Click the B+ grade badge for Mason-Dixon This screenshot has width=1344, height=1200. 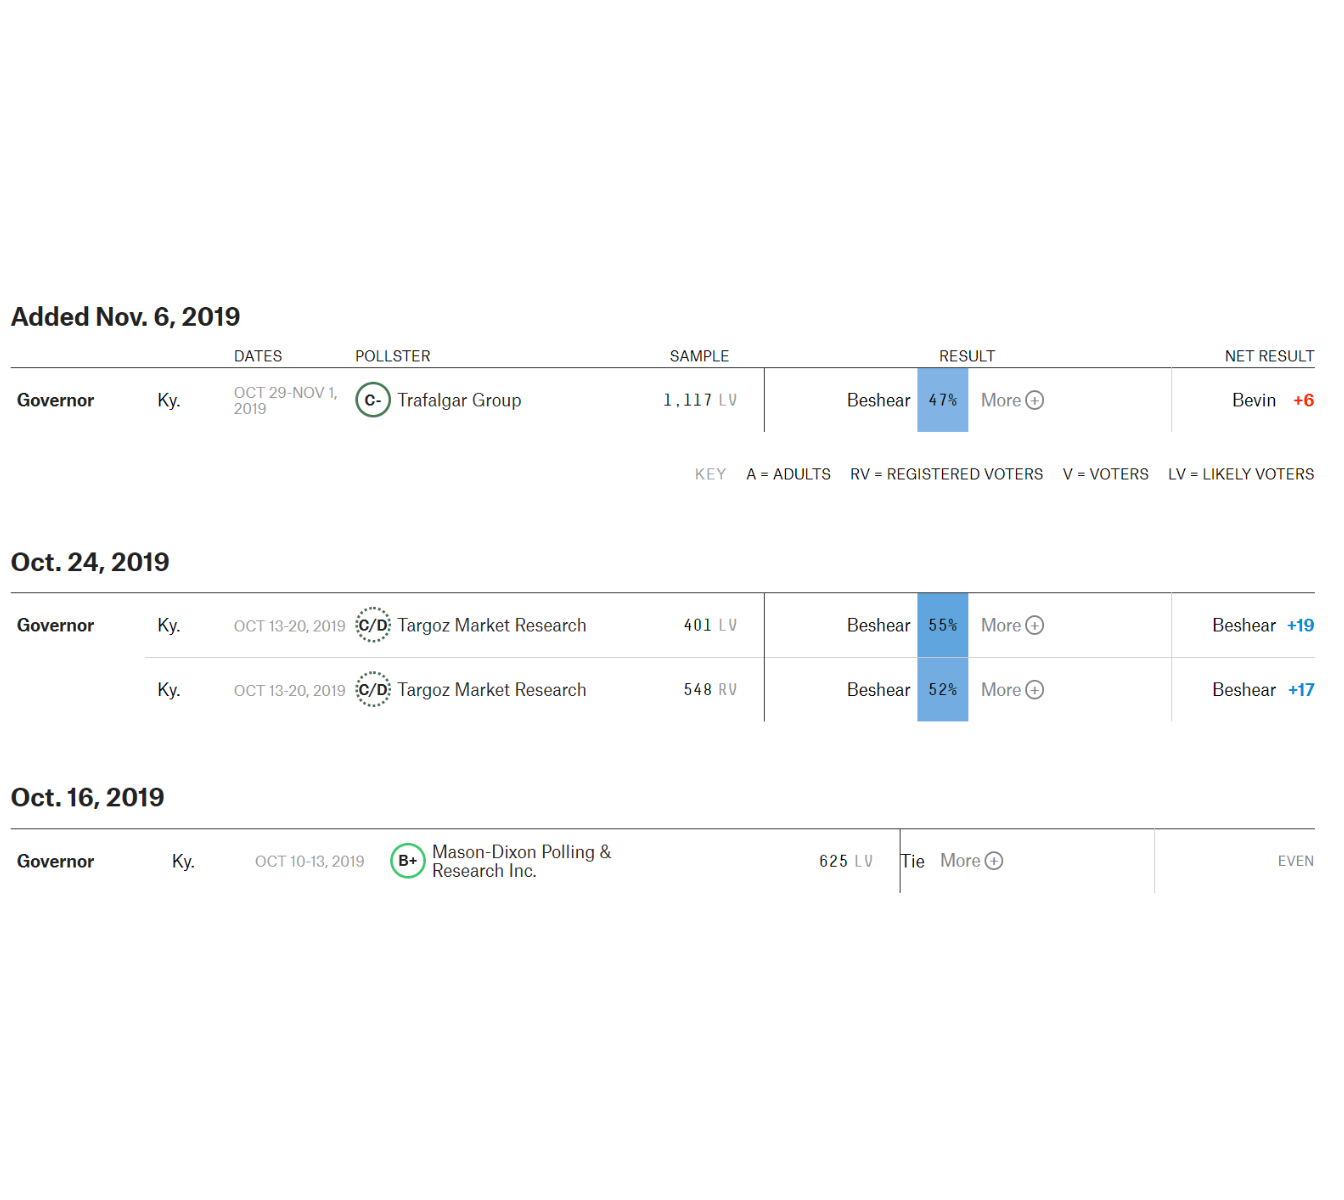[x=408, y=861]
